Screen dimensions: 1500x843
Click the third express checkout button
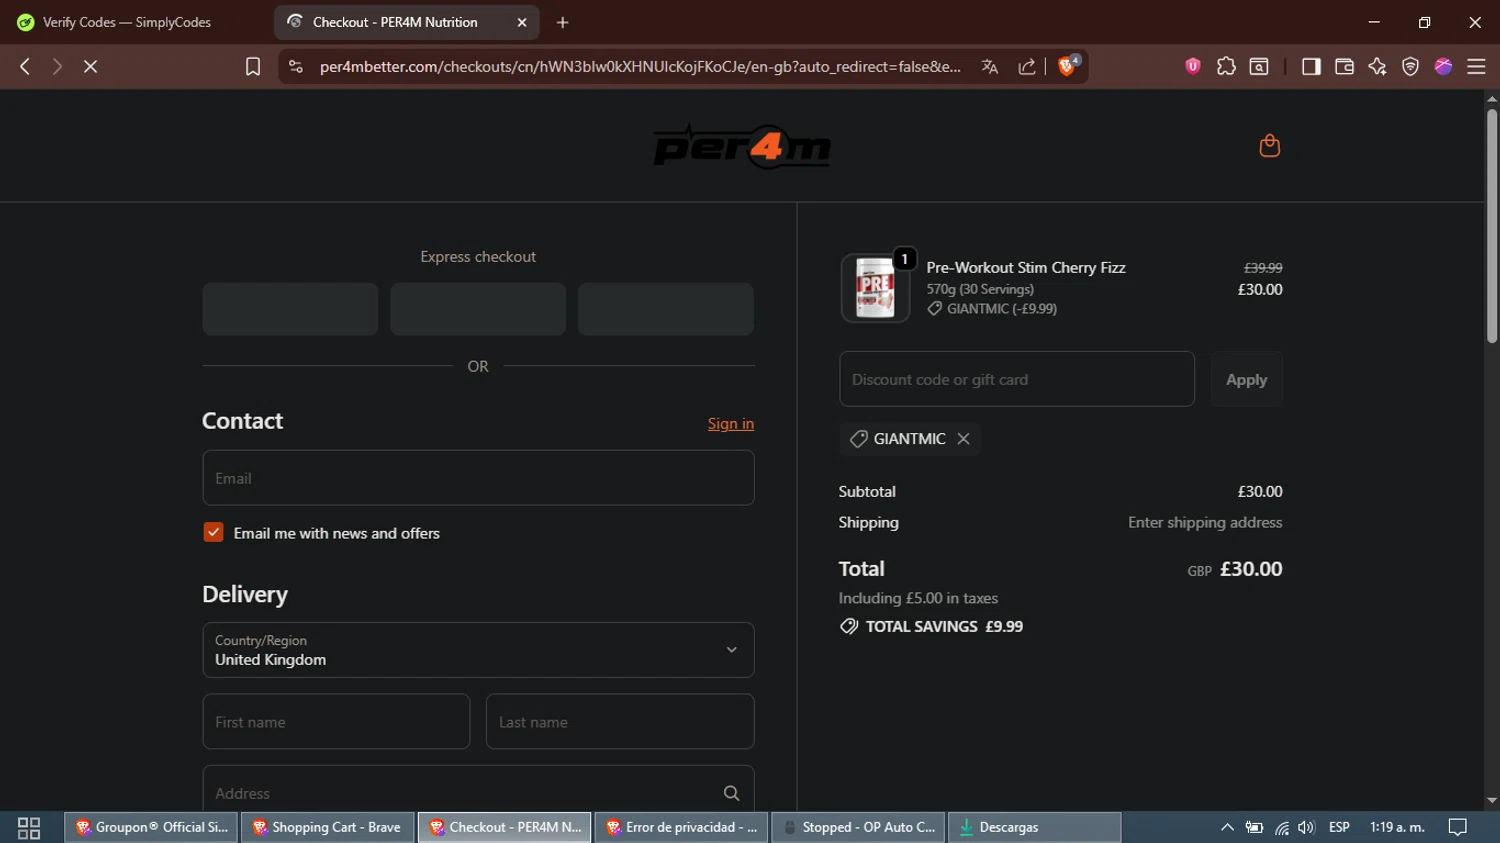[666, 309]
